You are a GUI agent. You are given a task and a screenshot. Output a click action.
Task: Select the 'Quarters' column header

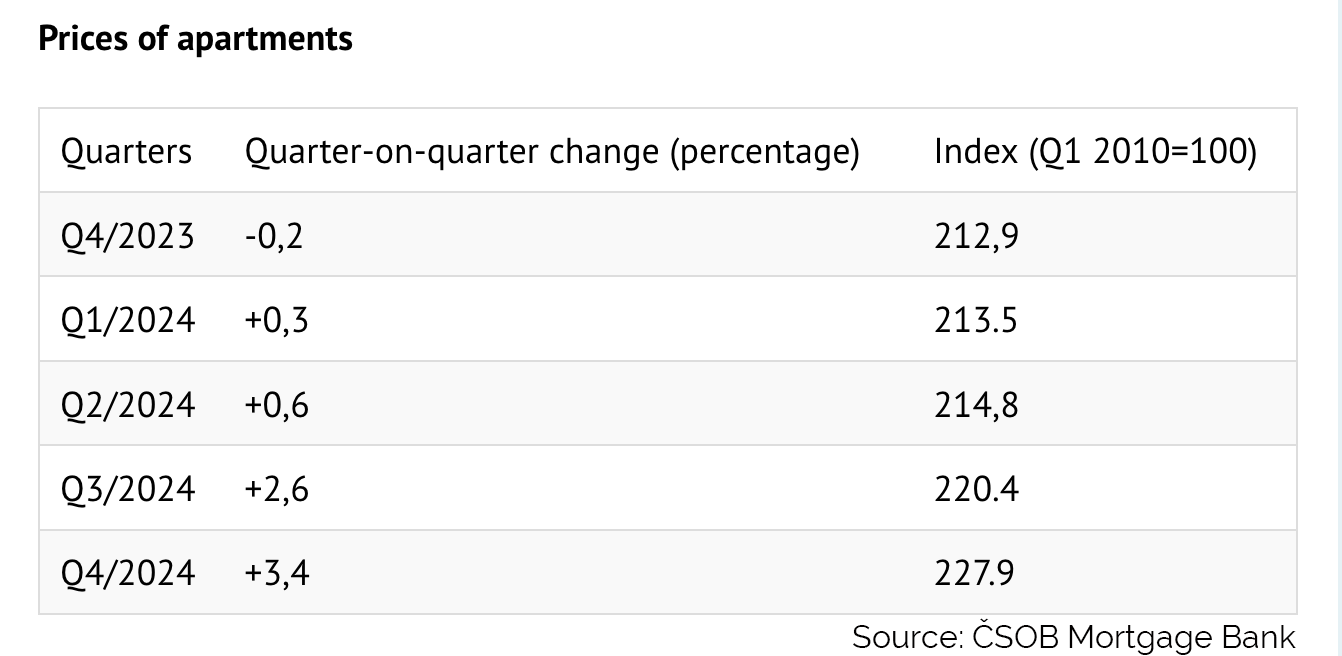126,152
